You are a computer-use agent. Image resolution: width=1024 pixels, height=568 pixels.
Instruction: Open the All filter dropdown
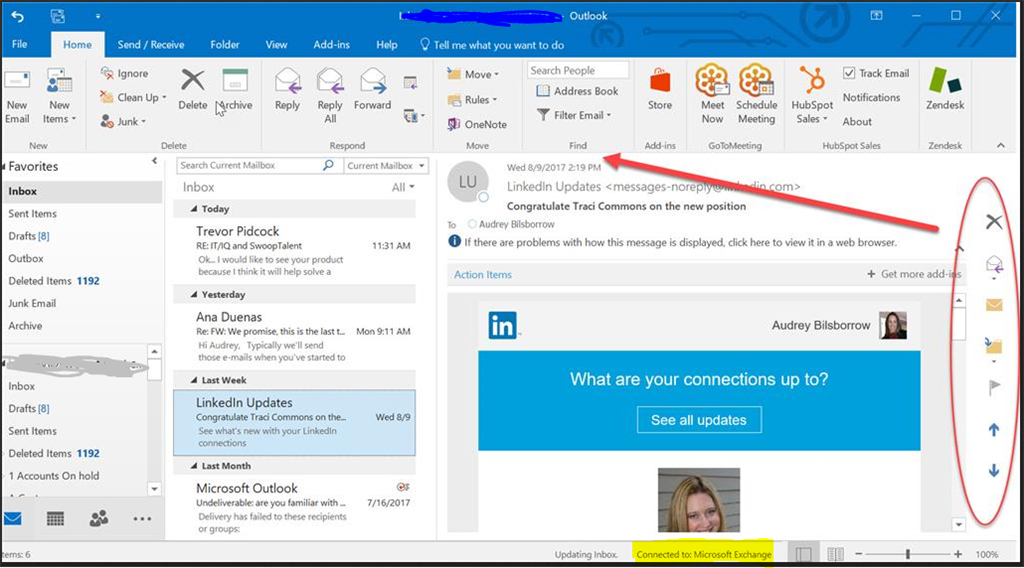(402, 187)
